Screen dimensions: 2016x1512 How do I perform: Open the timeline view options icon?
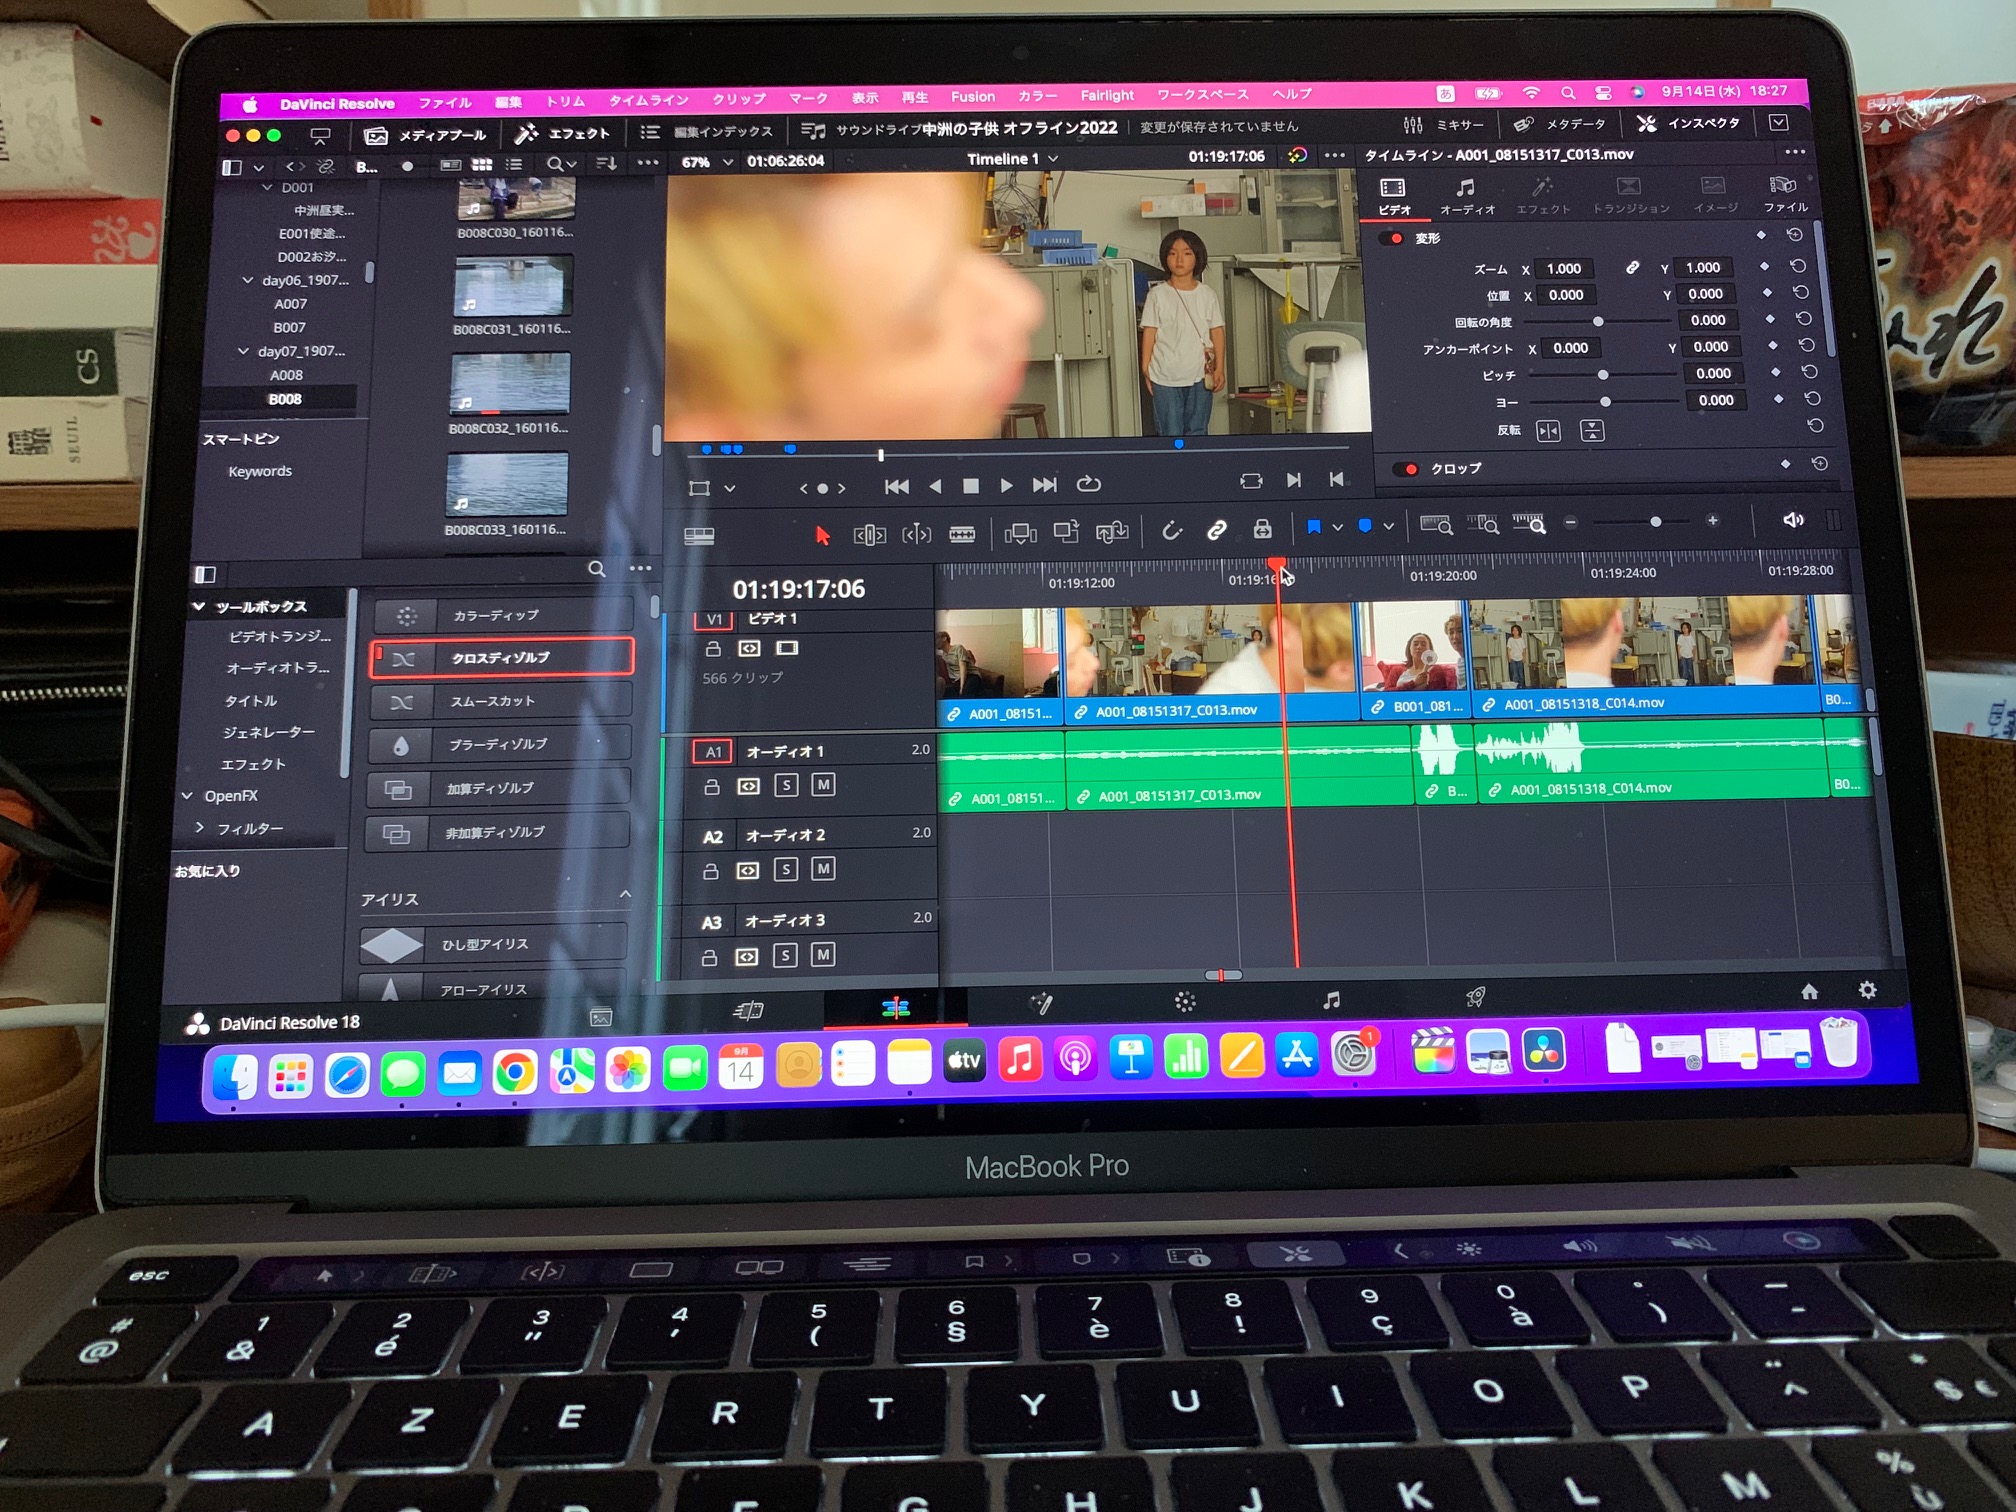[x=698, y=537]
